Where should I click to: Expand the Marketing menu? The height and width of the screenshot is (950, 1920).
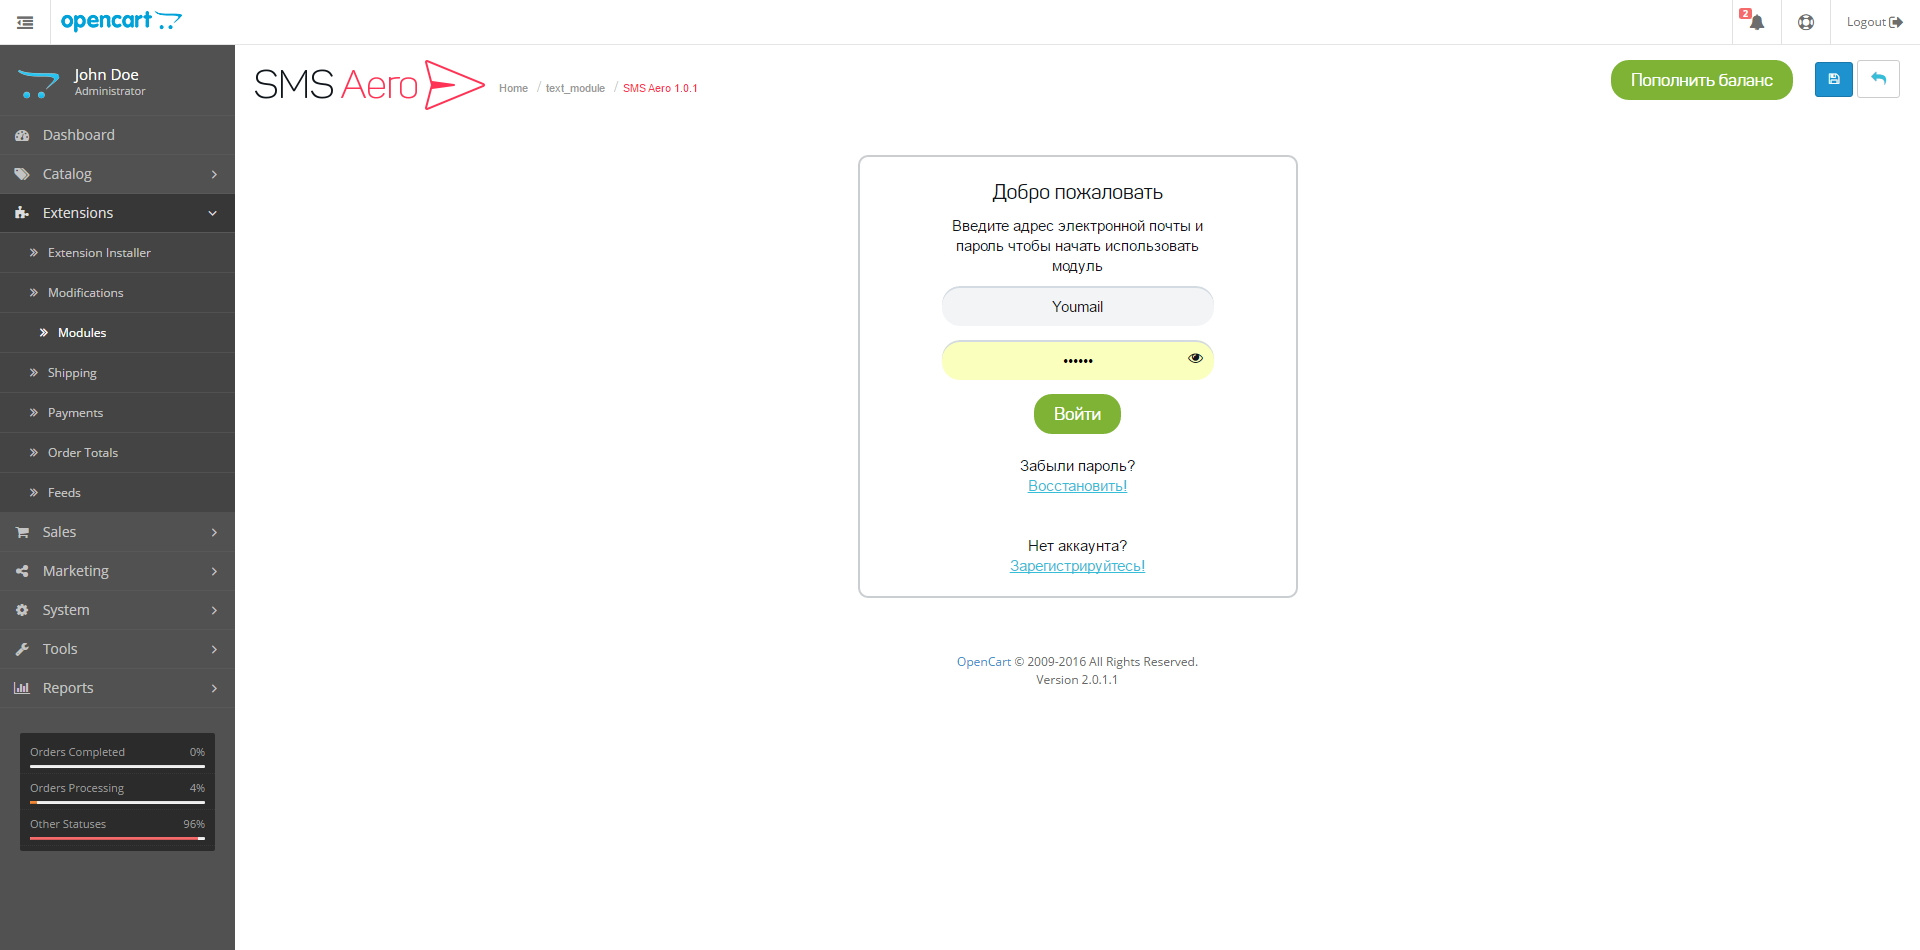coord(117,571)
